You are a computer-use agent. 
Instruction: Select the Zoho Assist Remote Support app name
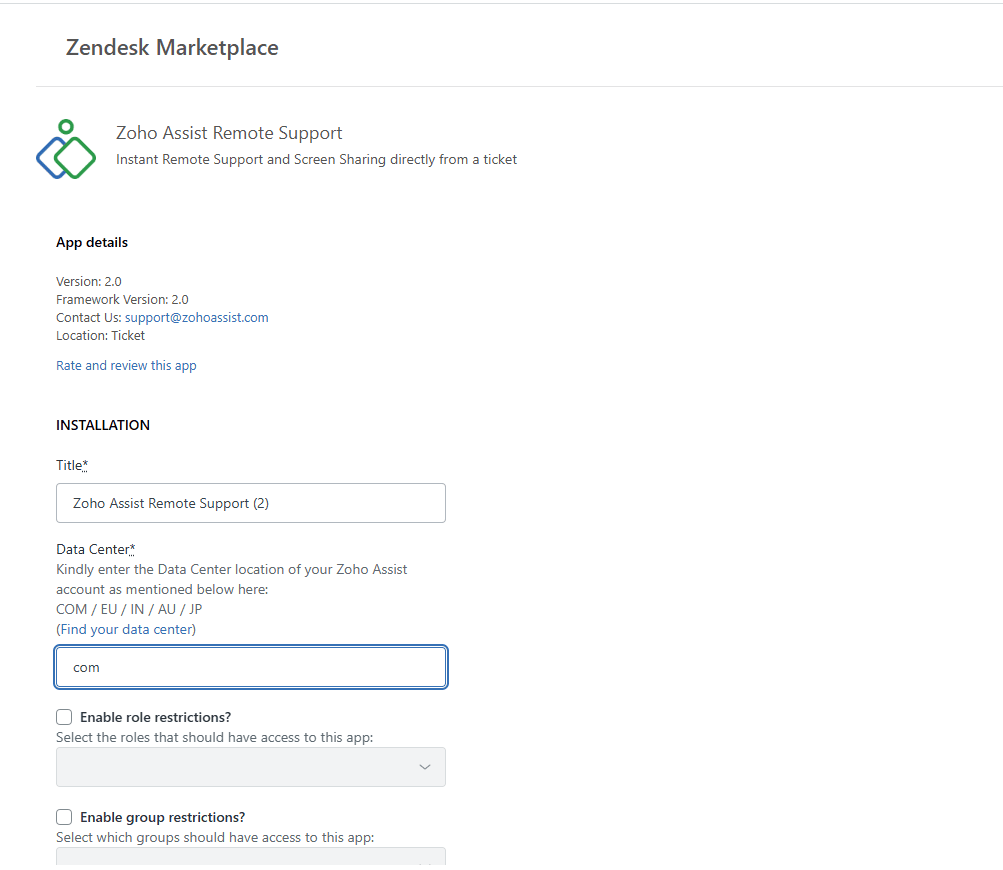(x=229, y=133)
